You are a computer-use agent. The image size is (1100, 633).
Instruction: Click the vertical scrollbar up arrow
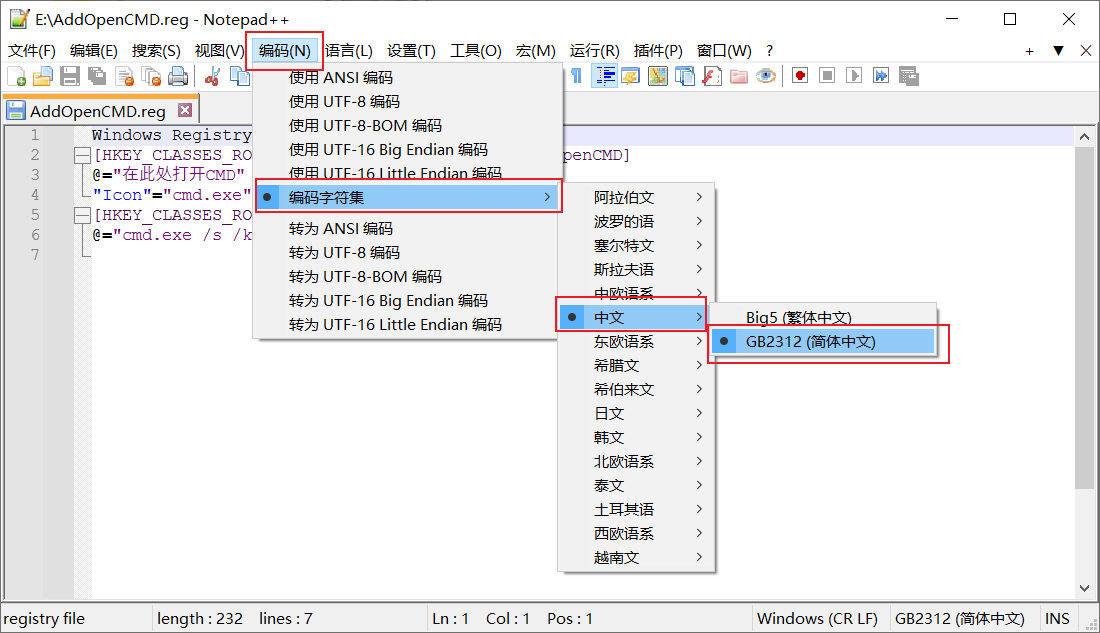click(x=1085, y=137)
